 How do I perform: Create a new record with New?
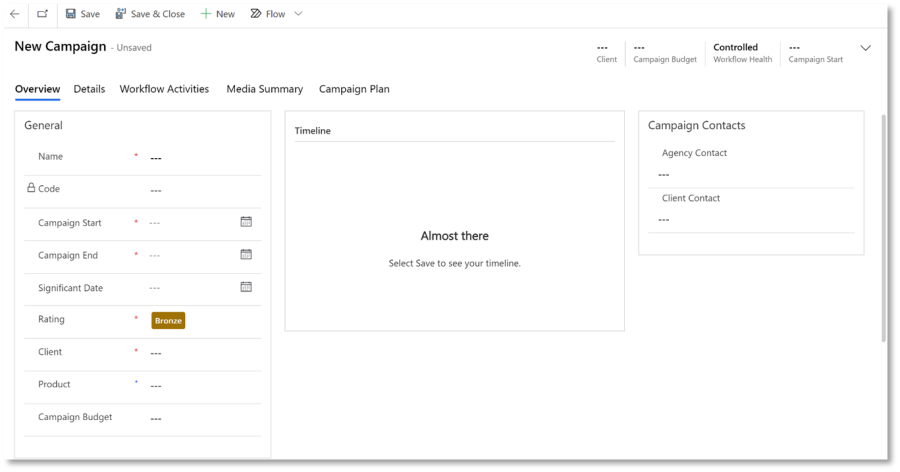coord(217,14)
